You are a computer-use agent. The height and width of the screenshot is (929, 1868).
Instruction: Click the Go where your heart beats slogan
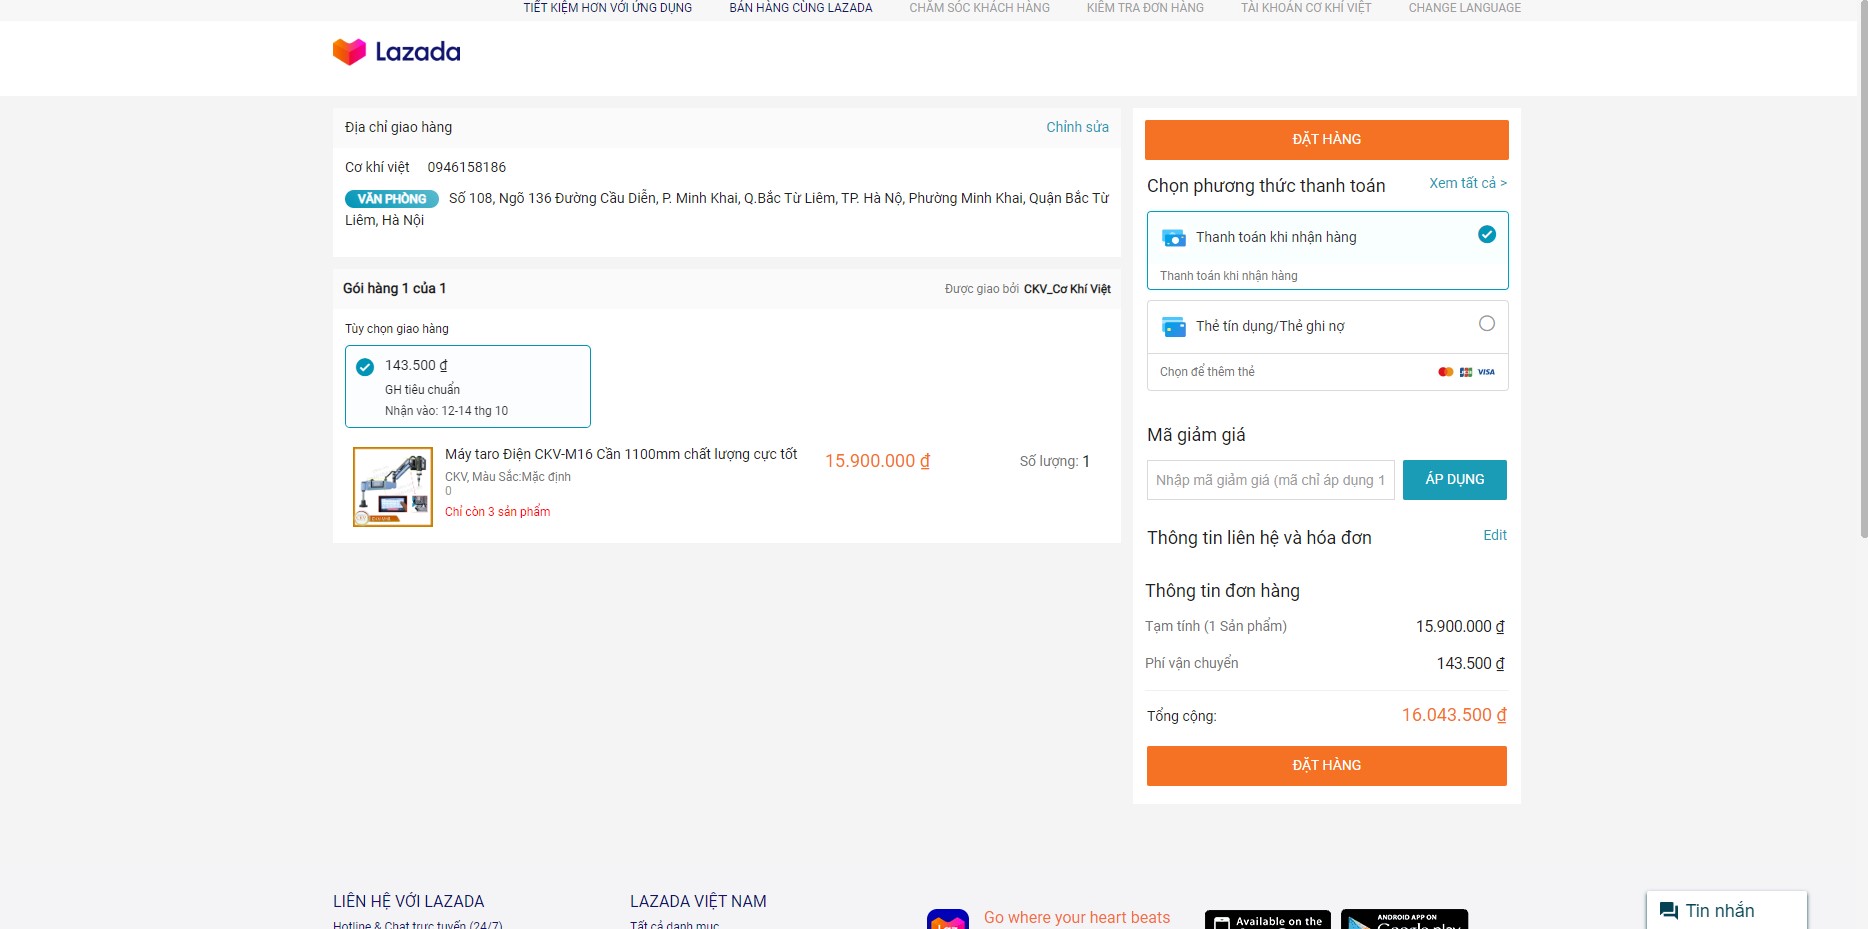click(x=1077, y=917)
